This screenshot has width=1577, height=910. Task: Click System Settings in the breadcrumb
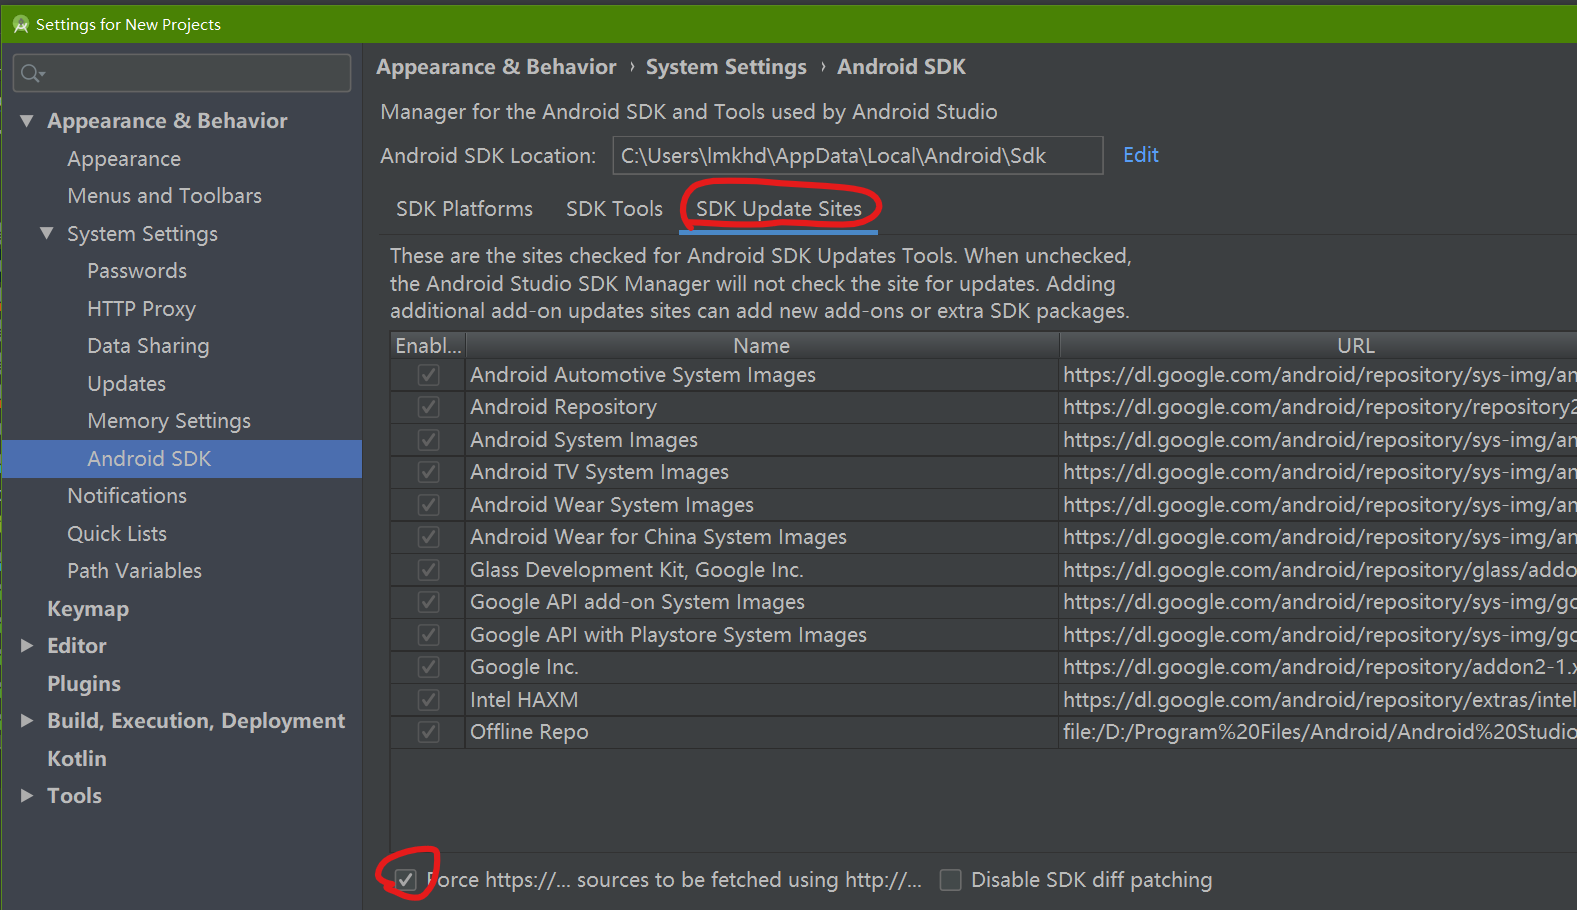726,67
